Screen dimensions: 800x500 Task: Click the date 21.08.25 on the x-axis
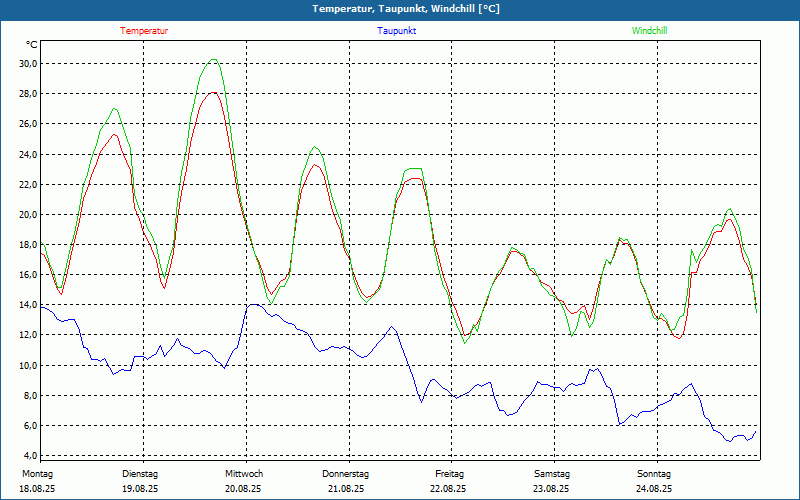[x=346, y=489]
